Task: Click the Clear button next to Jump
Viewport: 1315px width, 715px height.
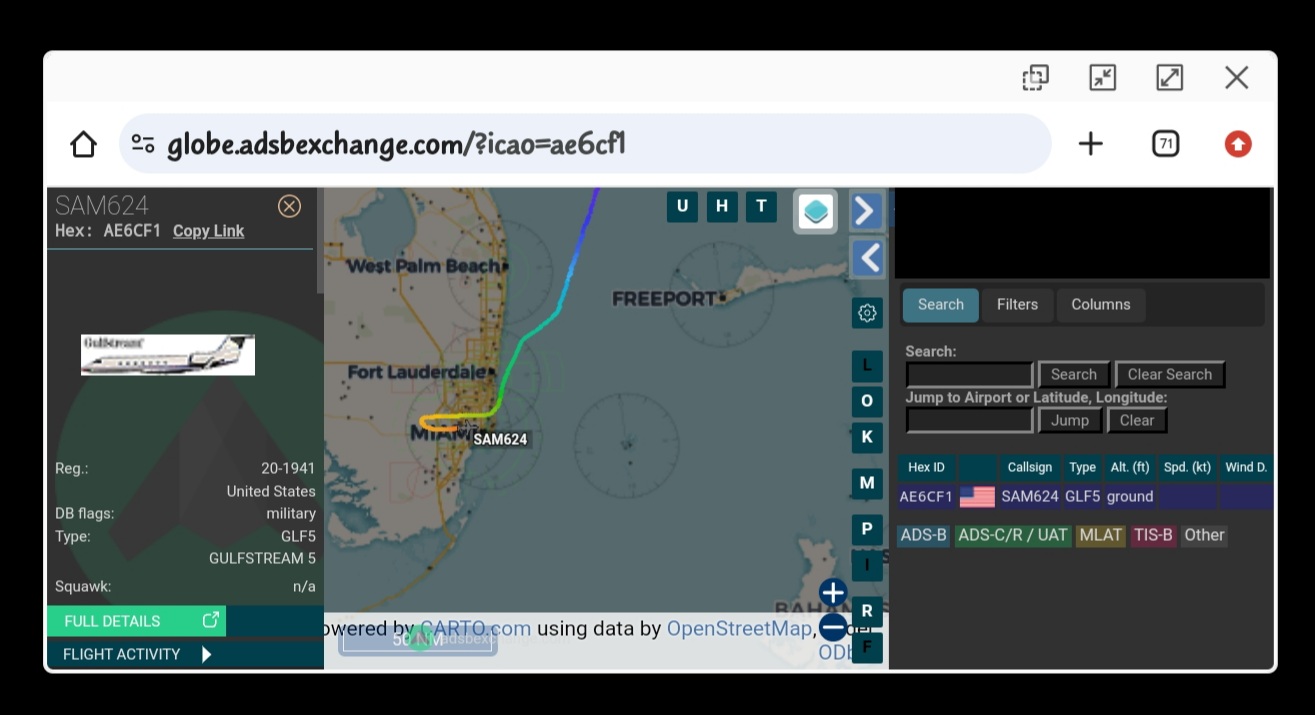Action: [1137, 421]
